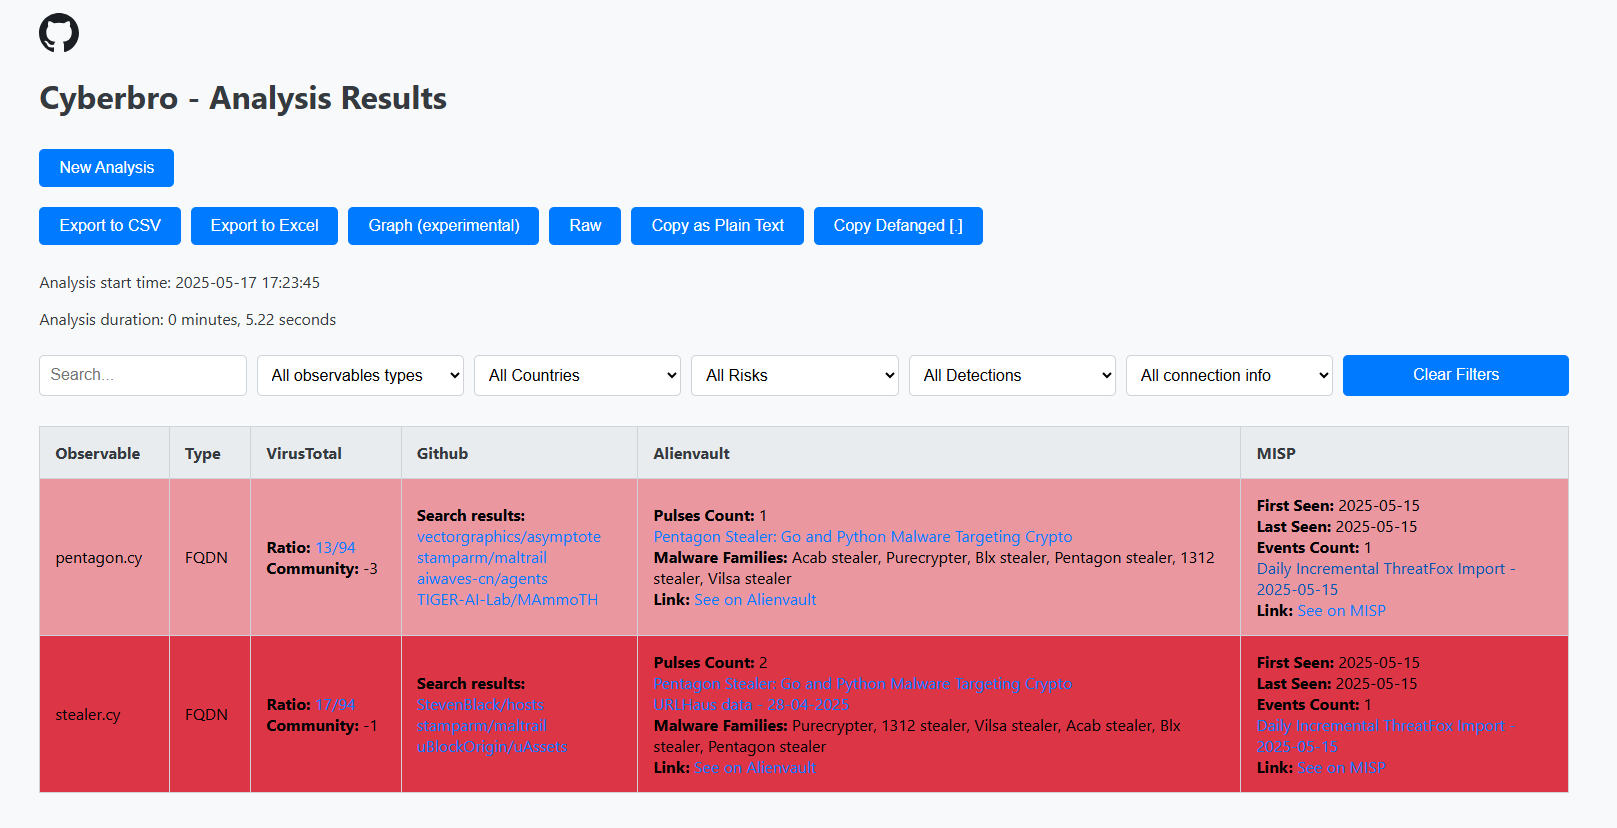Expand the All Risks filter

coord(795,375)
